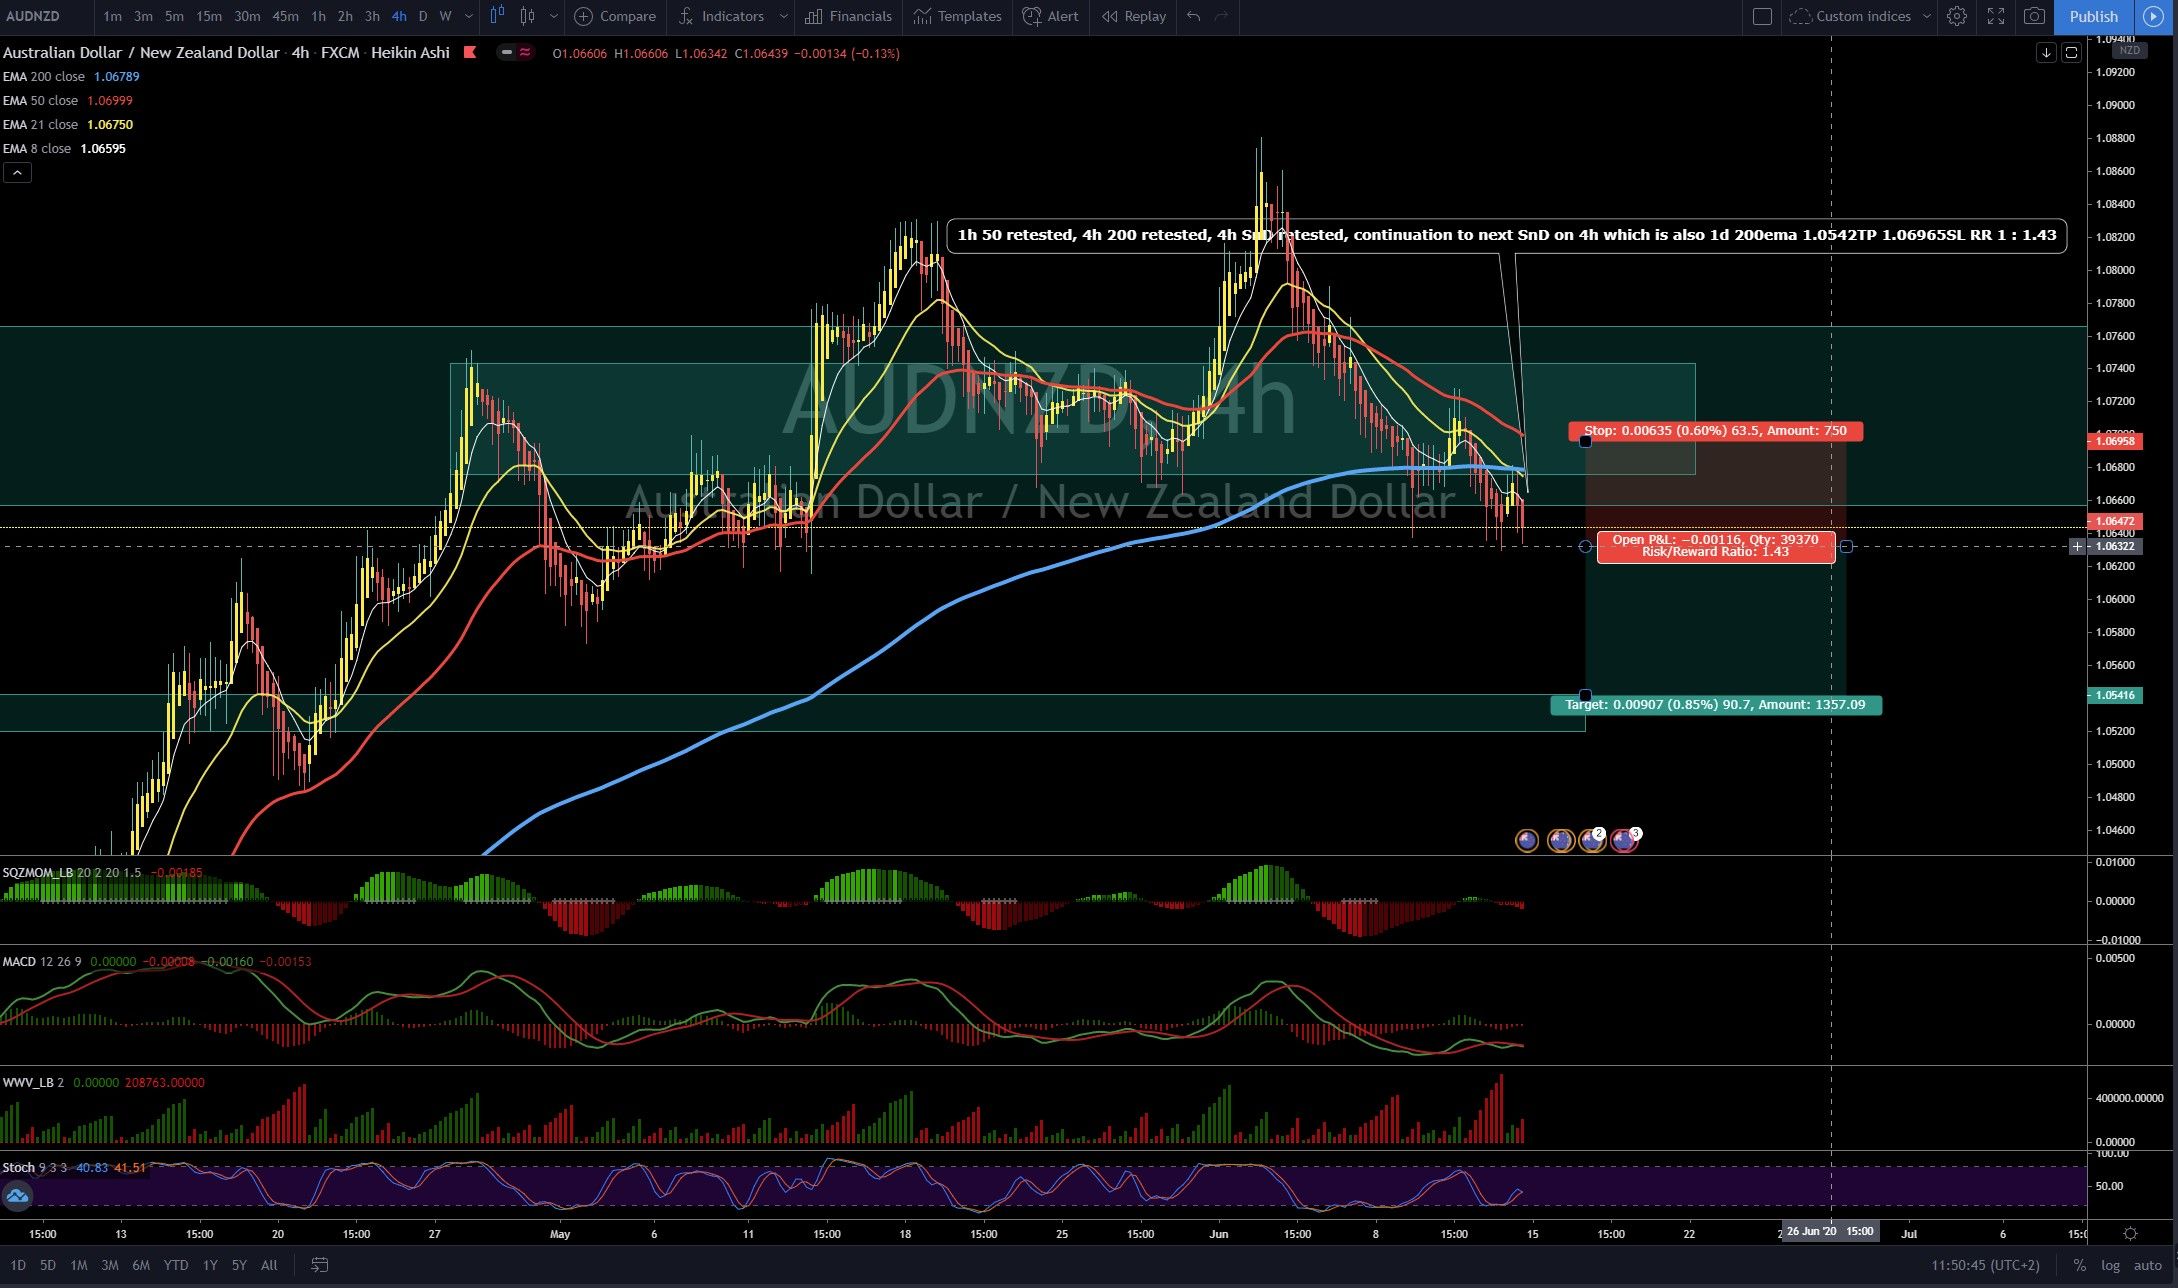
Task: Collapse the indicator legend with chevron
Action: 17,172
